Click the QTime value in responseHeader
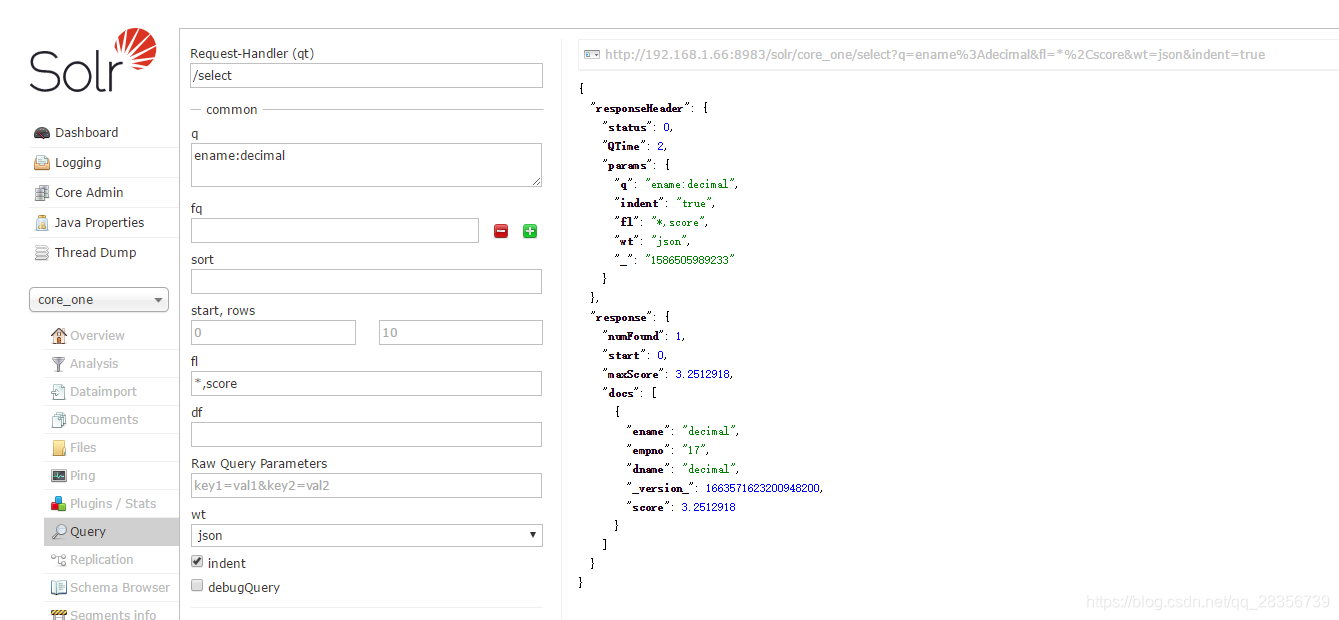 [x=661, y=146]
